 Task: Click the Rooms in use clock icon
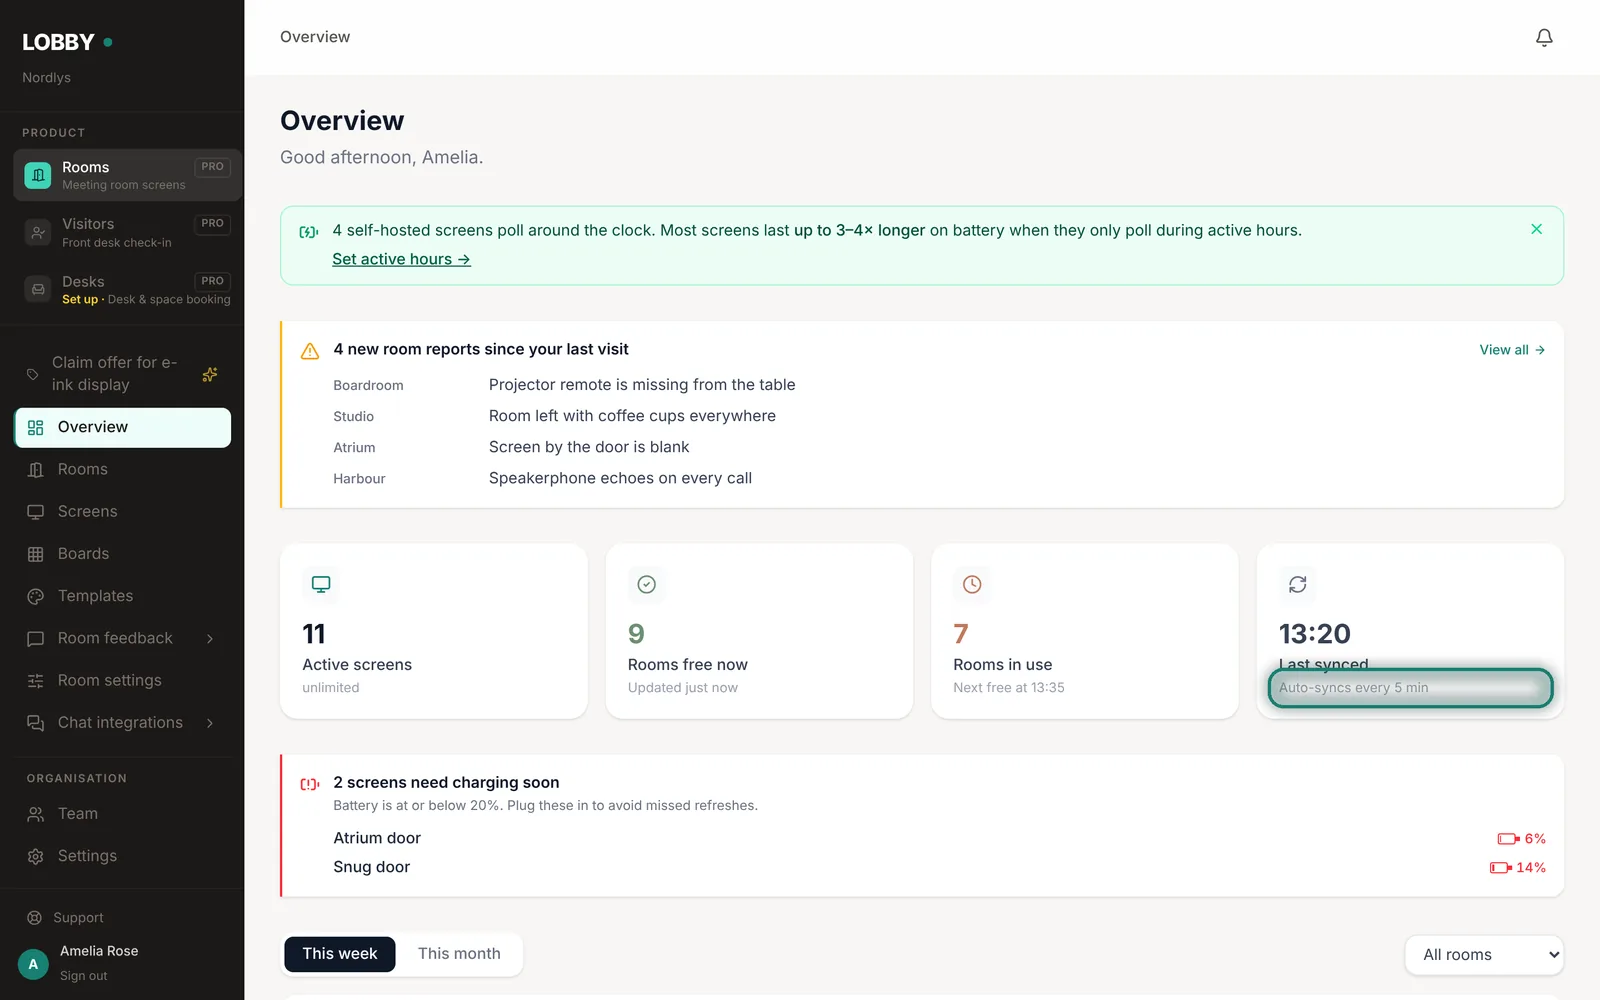pyautogui.click(x=972, y=584)
